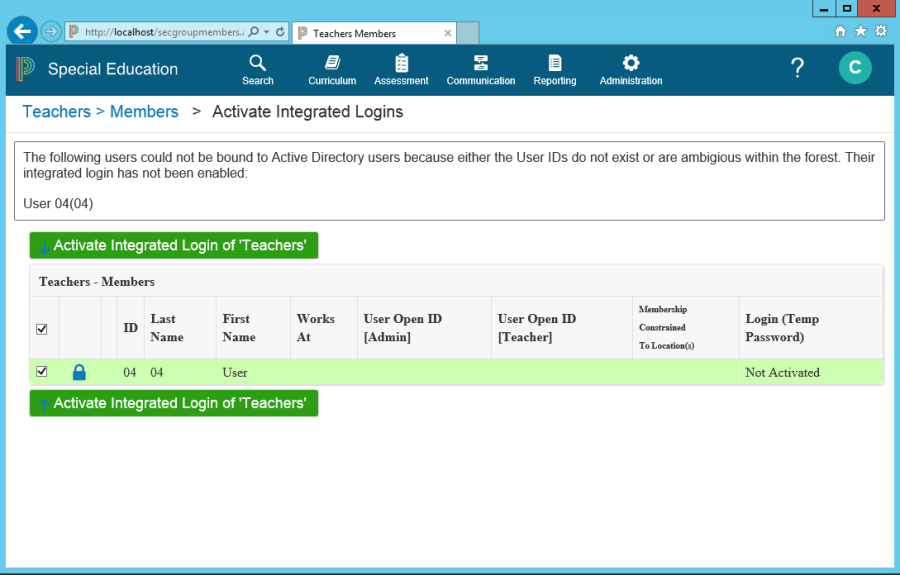Image resolution: width=900 pixels, height=575 pixels.
Task: Go to Teachers breadcrumb link
Action: [56, 112]
